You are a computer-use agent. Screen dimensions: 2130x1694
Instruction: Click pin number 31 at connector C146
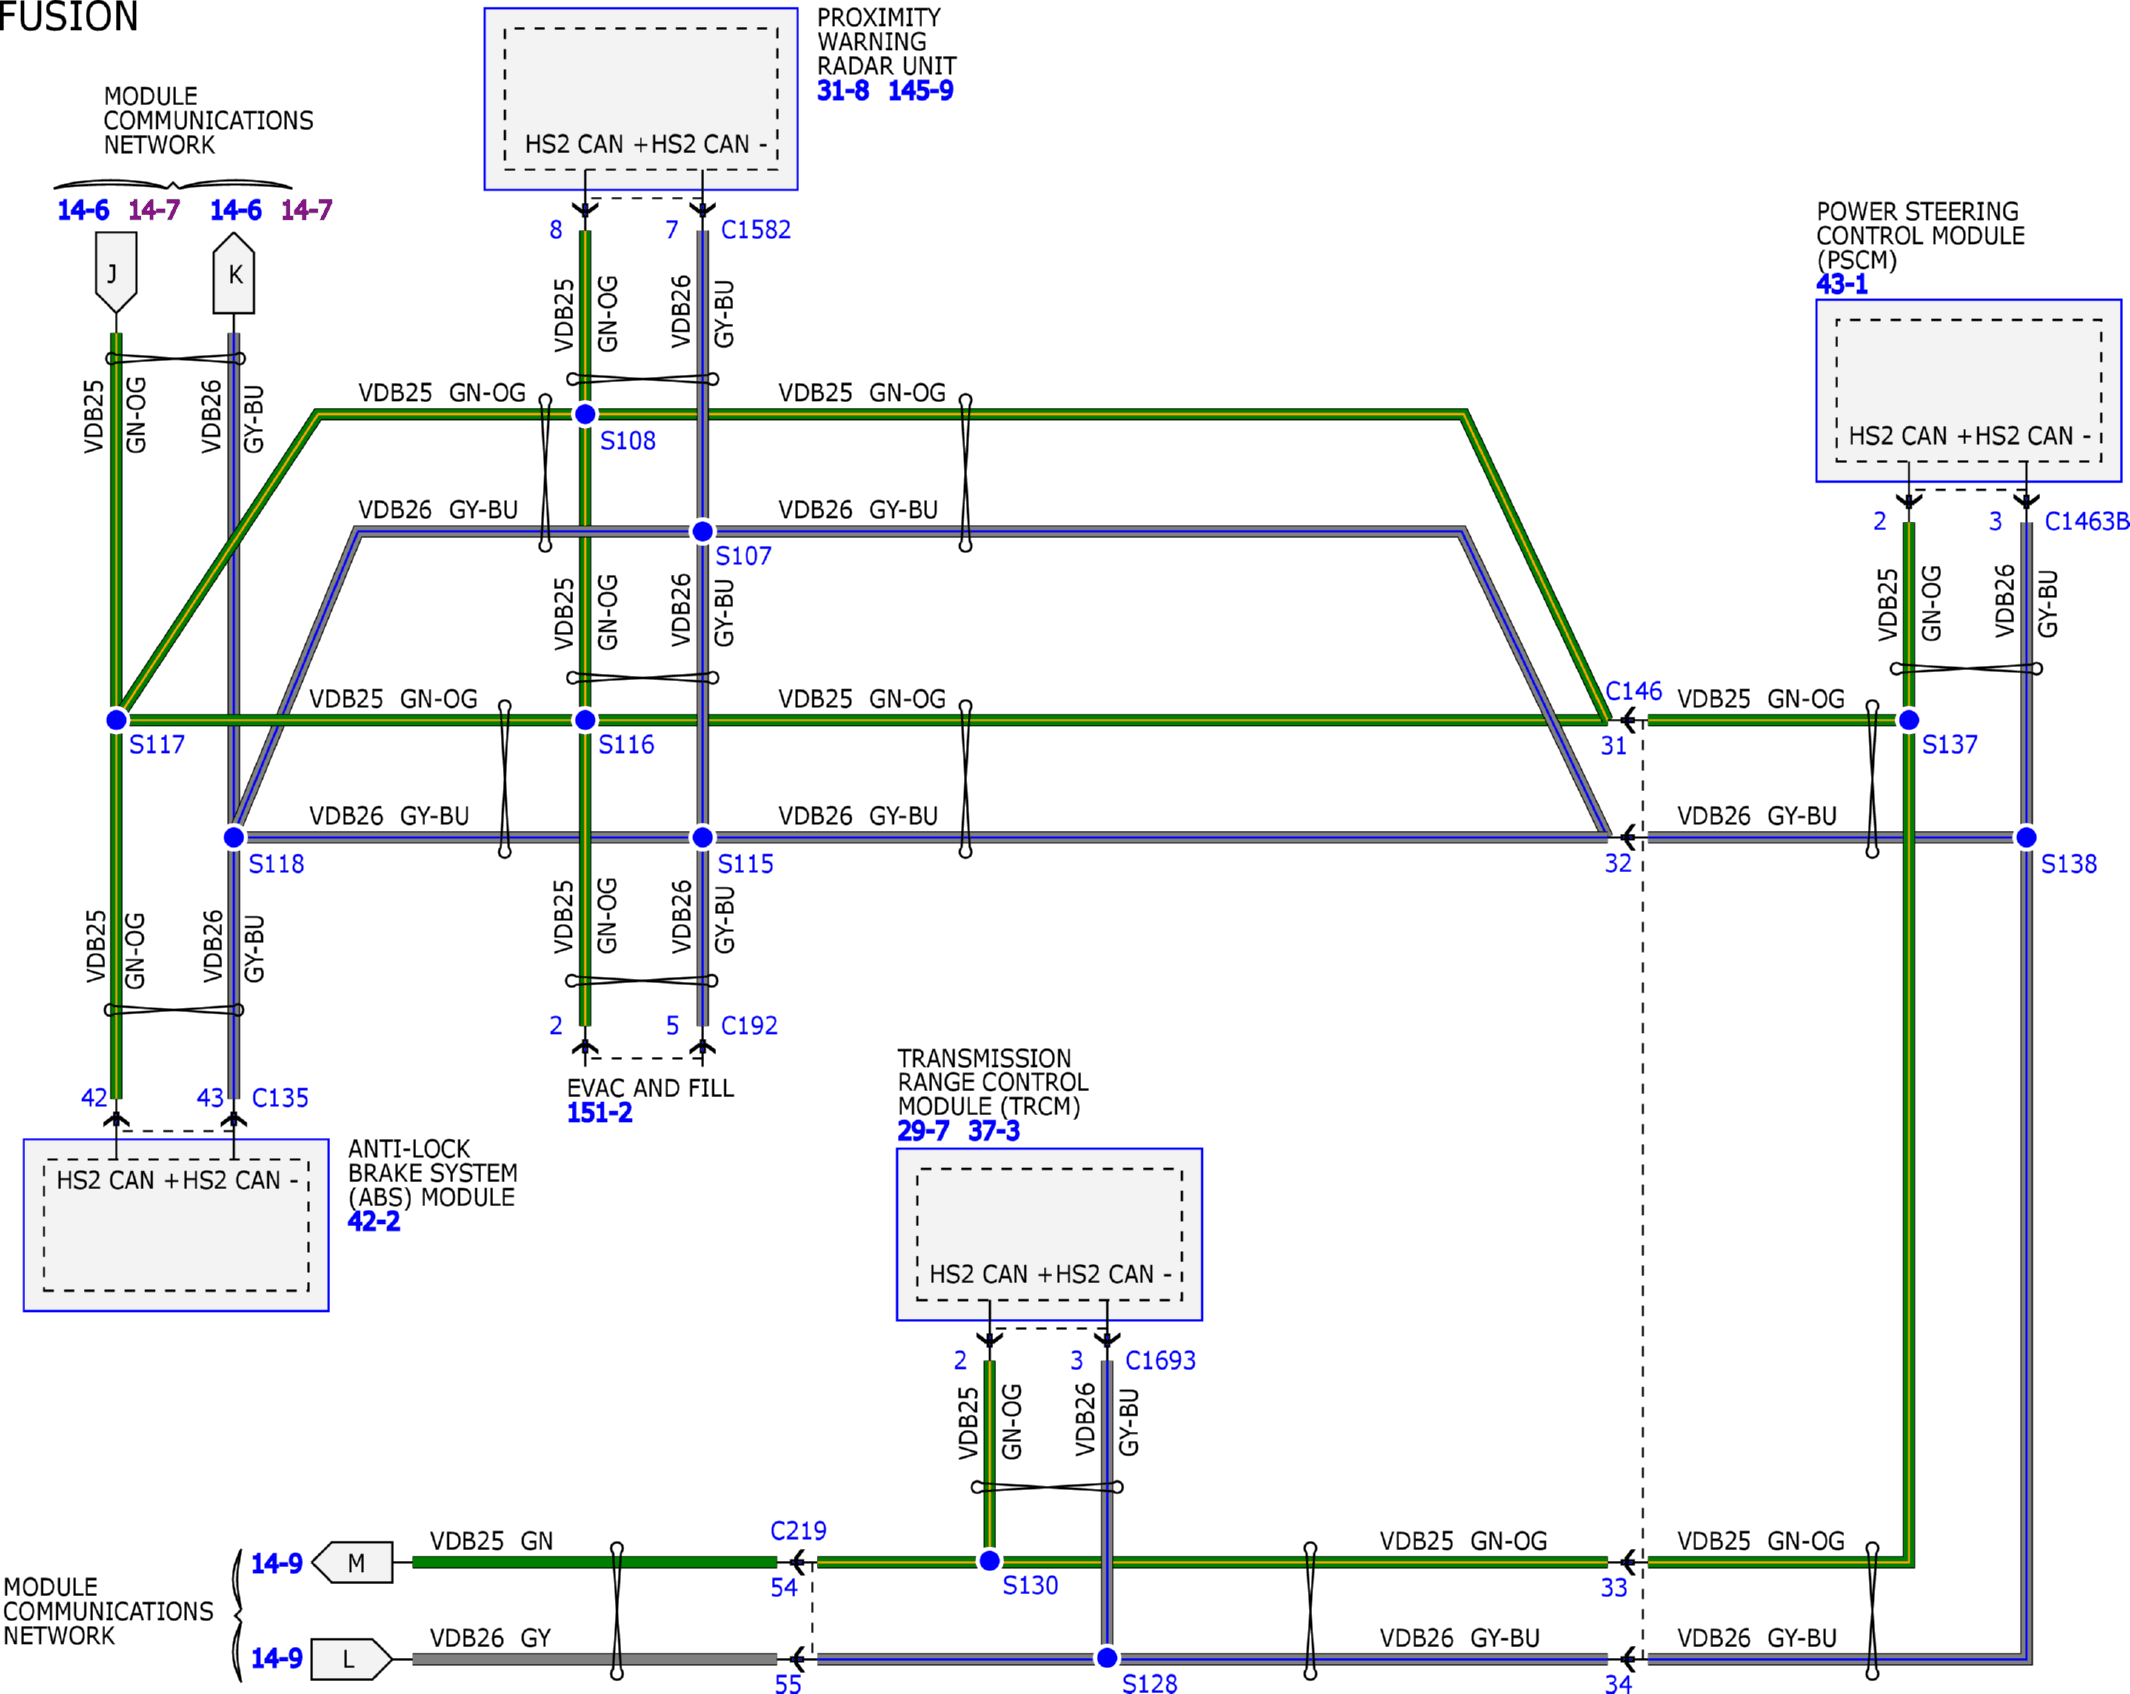click(1614, 746)
